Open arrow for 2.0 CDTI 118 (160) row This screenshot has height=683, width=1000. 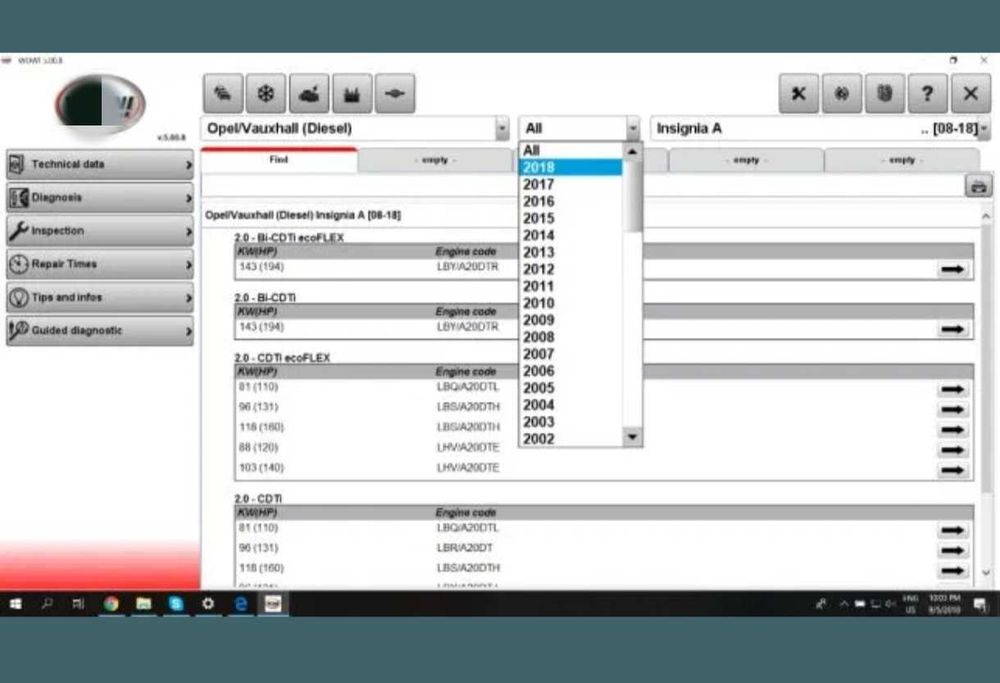click(x=952, y=571)
